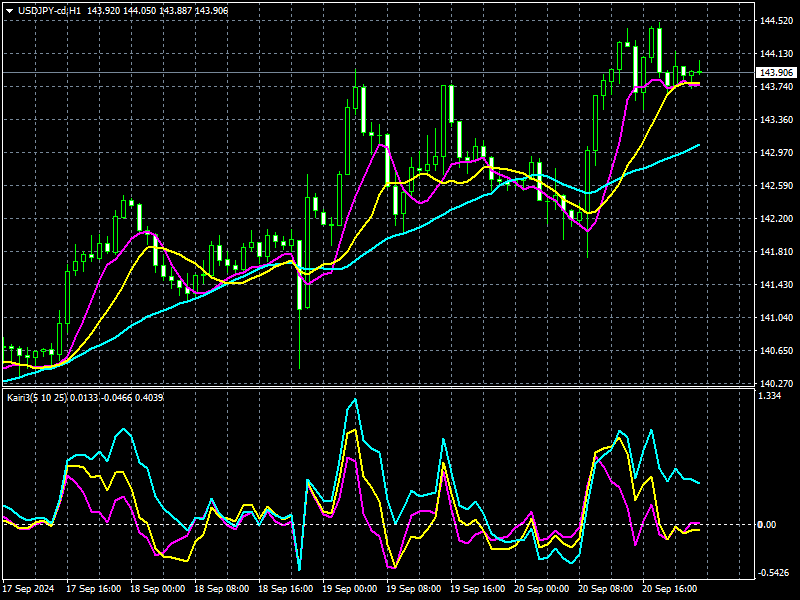
Task: Click the 17 Sep 2024 date label
Action: [28, 589]
